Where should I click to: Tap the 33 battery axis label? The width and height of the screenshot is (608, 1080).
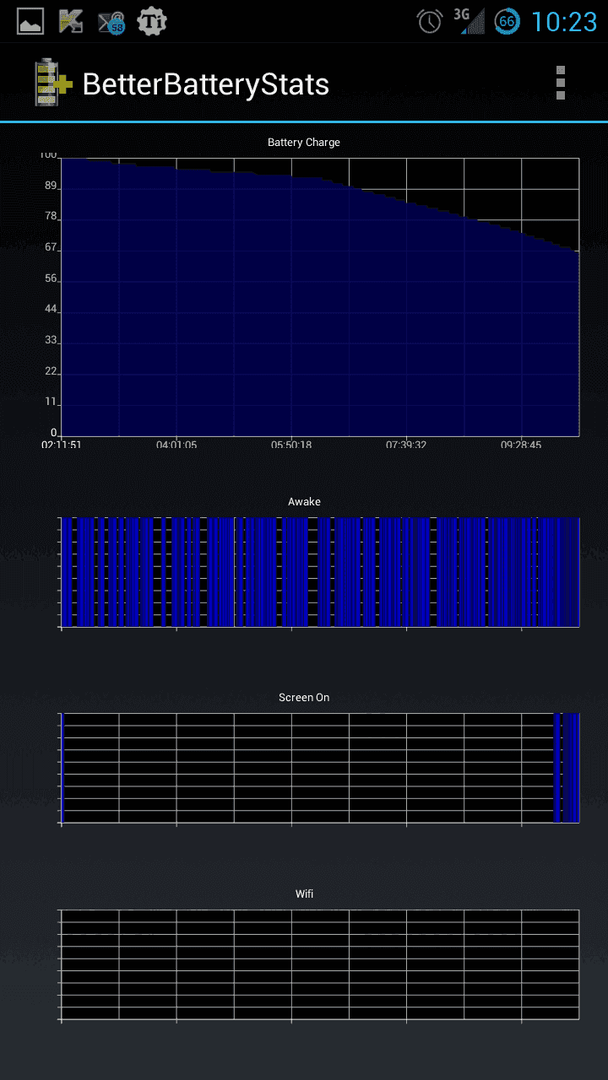(50, 341)
